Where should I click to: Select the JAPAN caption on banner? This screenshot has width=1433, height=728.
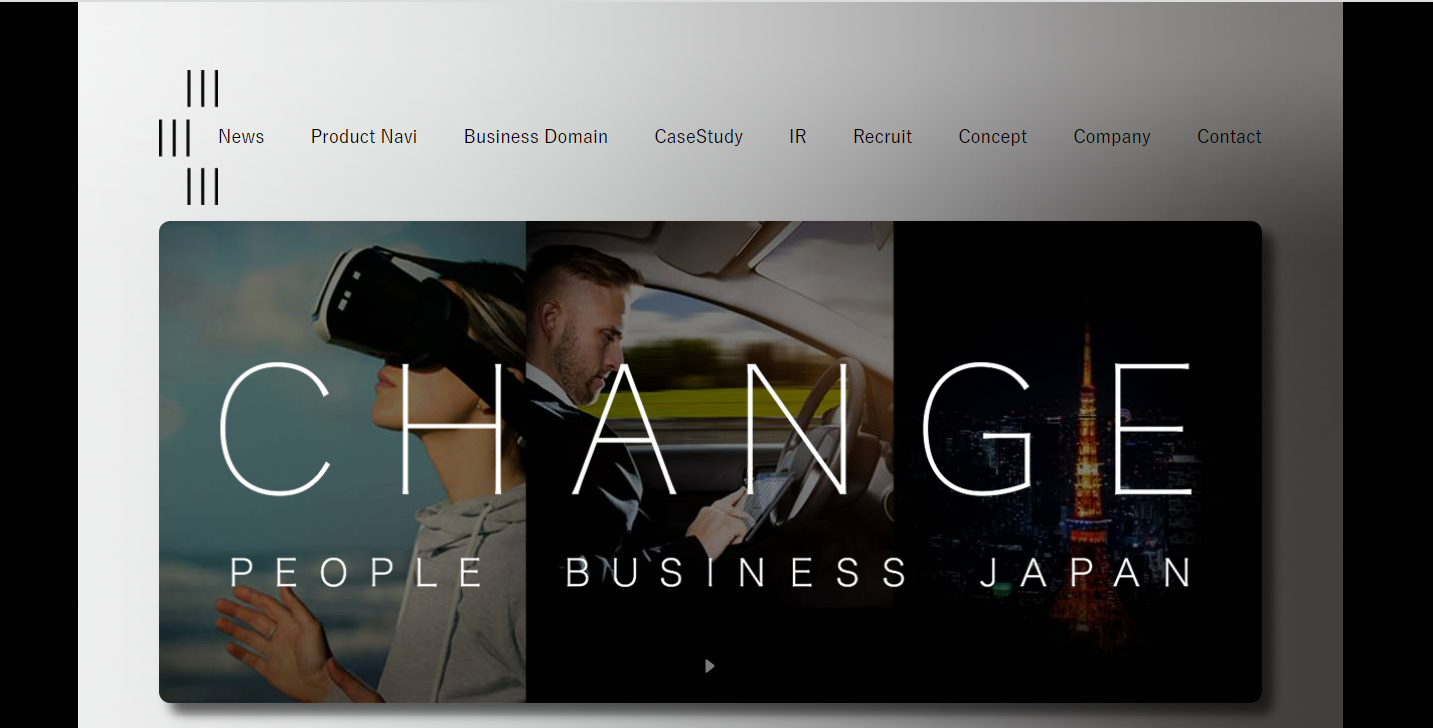point(1086,573)
